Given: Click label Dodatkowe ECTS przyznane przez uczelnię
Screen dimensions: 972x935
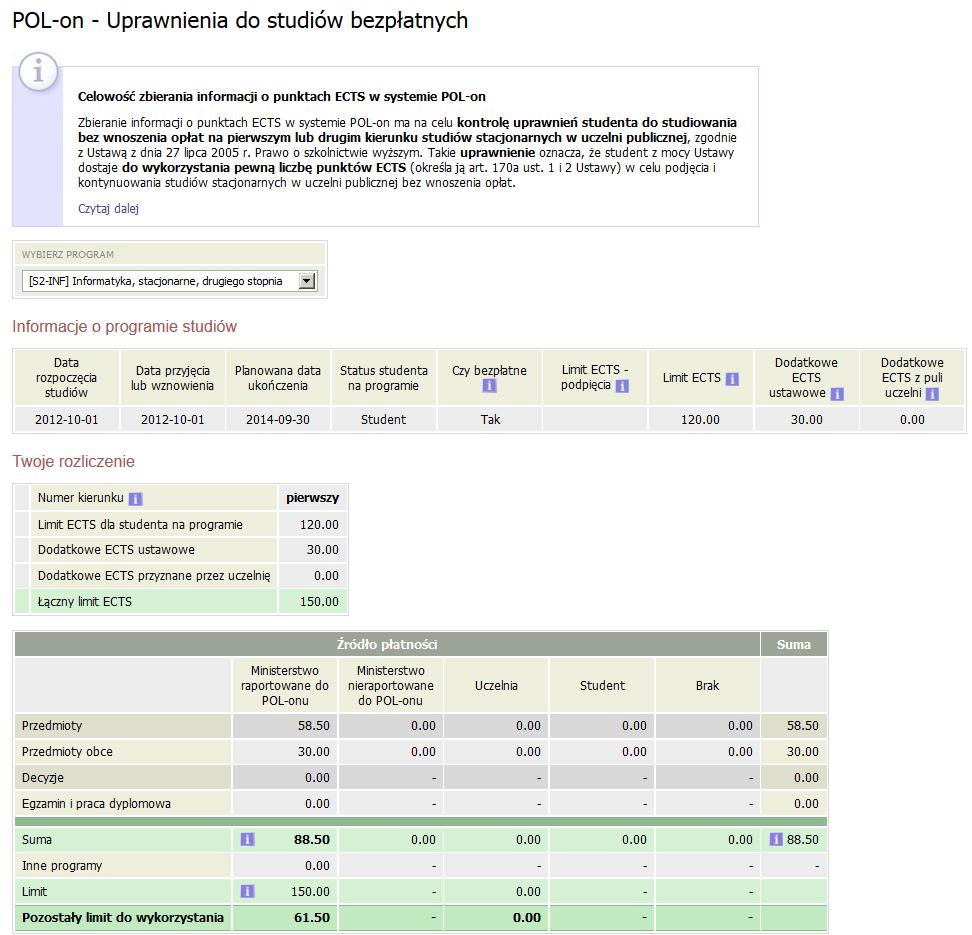Looking at the screenshot, I should click(x=154, y=575).
